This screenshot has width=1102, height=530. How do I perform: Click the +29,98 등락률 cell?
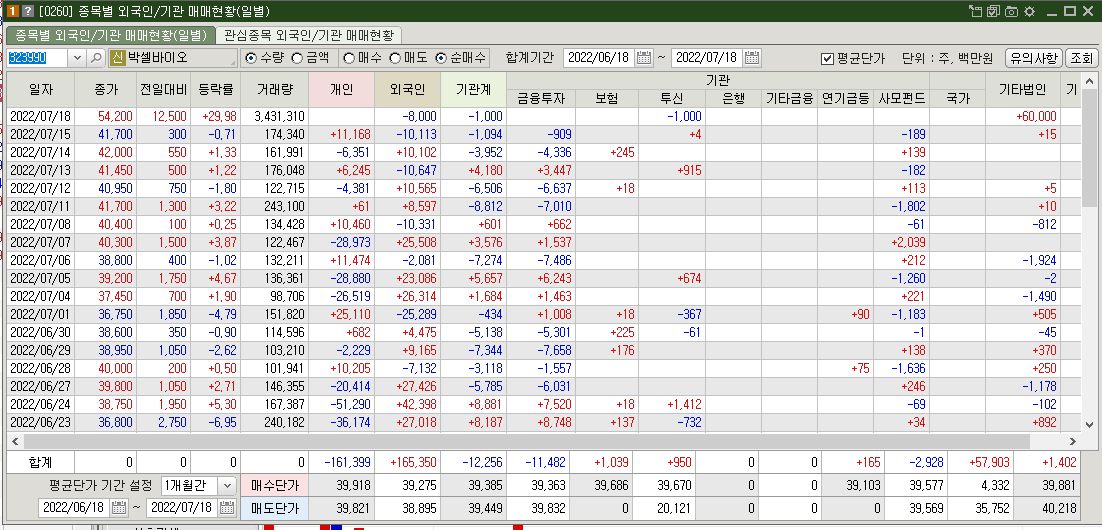[x=215, y=117]
